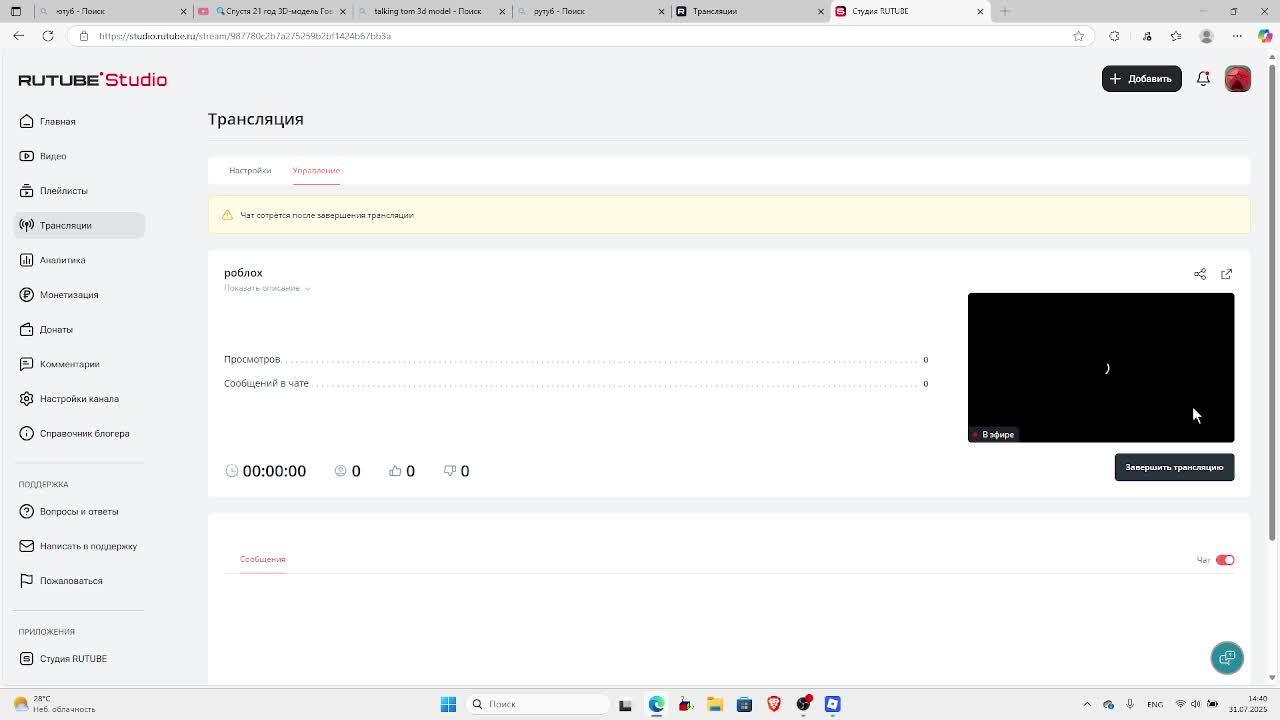Click the share stream icon

1200,274
